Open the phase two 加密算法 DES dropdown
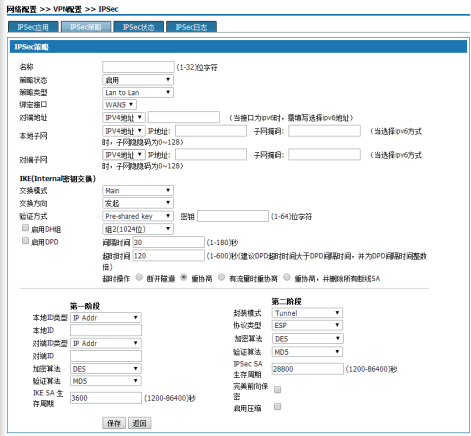 308,339
